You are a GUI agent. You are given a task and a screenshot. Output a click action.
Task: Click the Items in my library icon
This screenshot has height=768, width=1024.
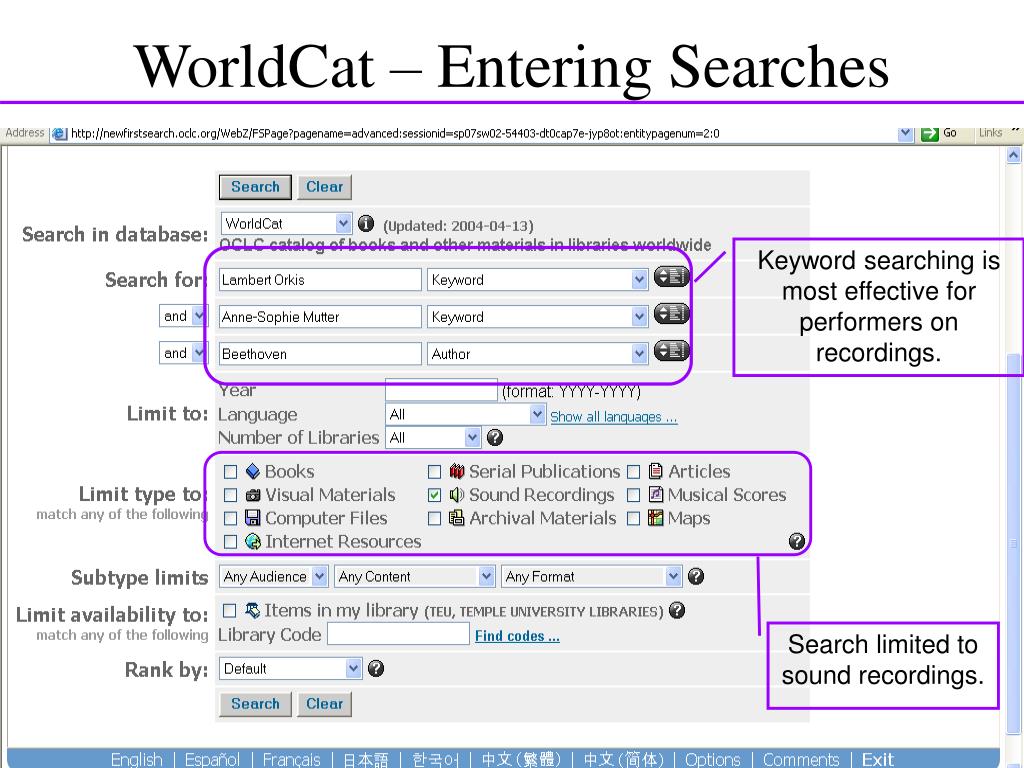coord(252,610)
